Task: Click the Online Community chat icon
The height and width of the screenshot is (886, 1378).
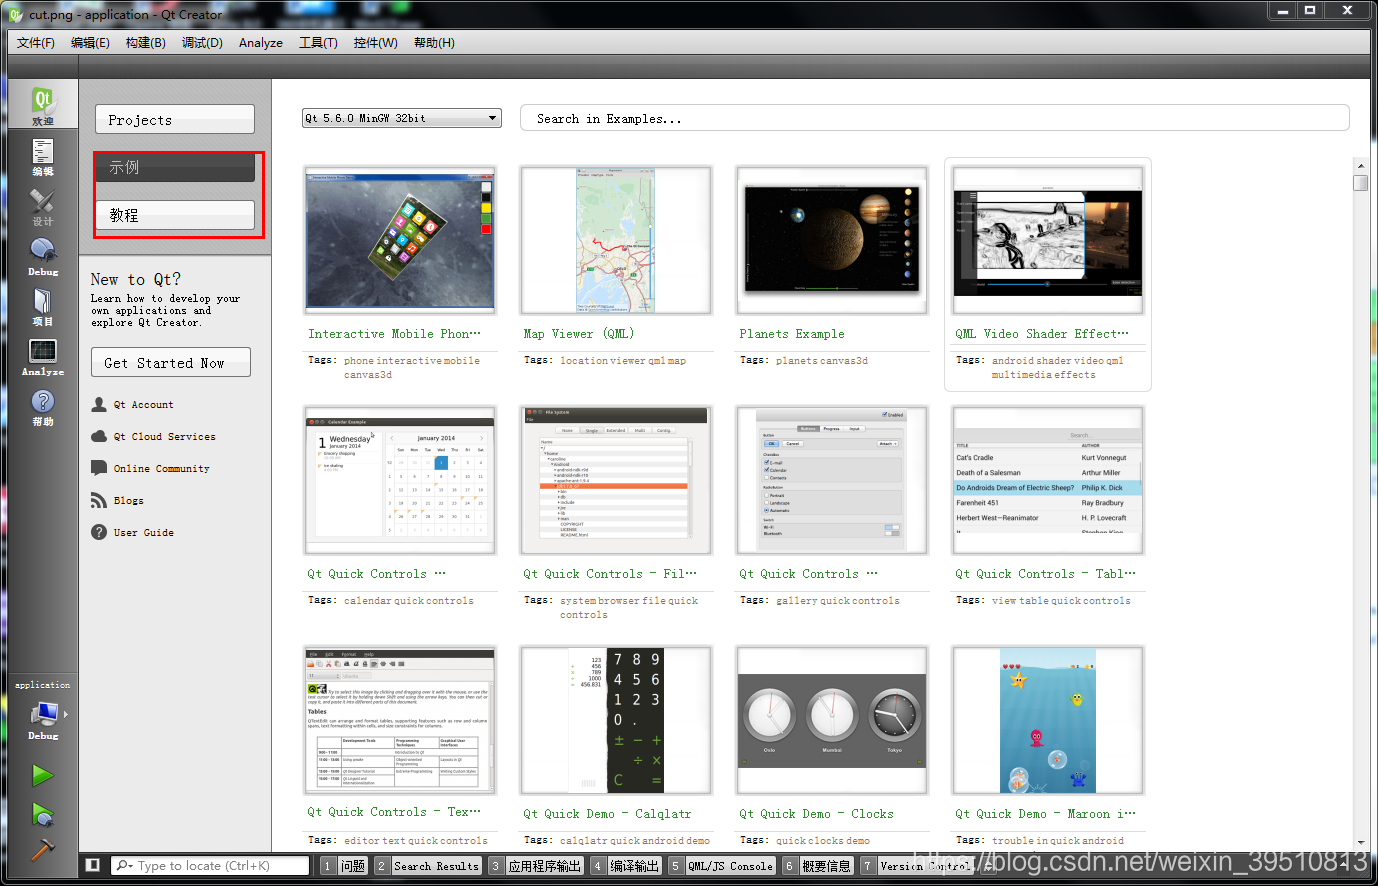Action: coord(99,468)
